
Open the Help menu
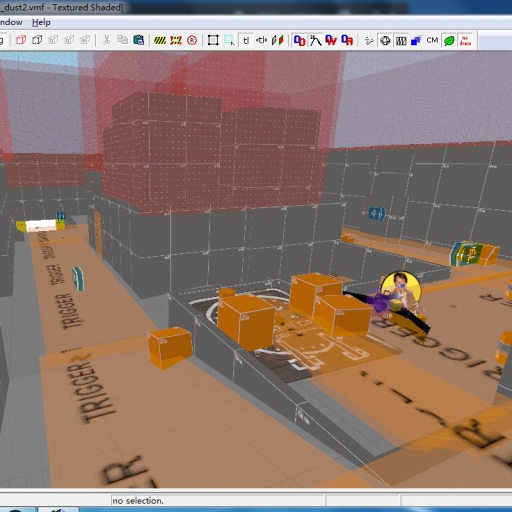(x=41, y=22)
